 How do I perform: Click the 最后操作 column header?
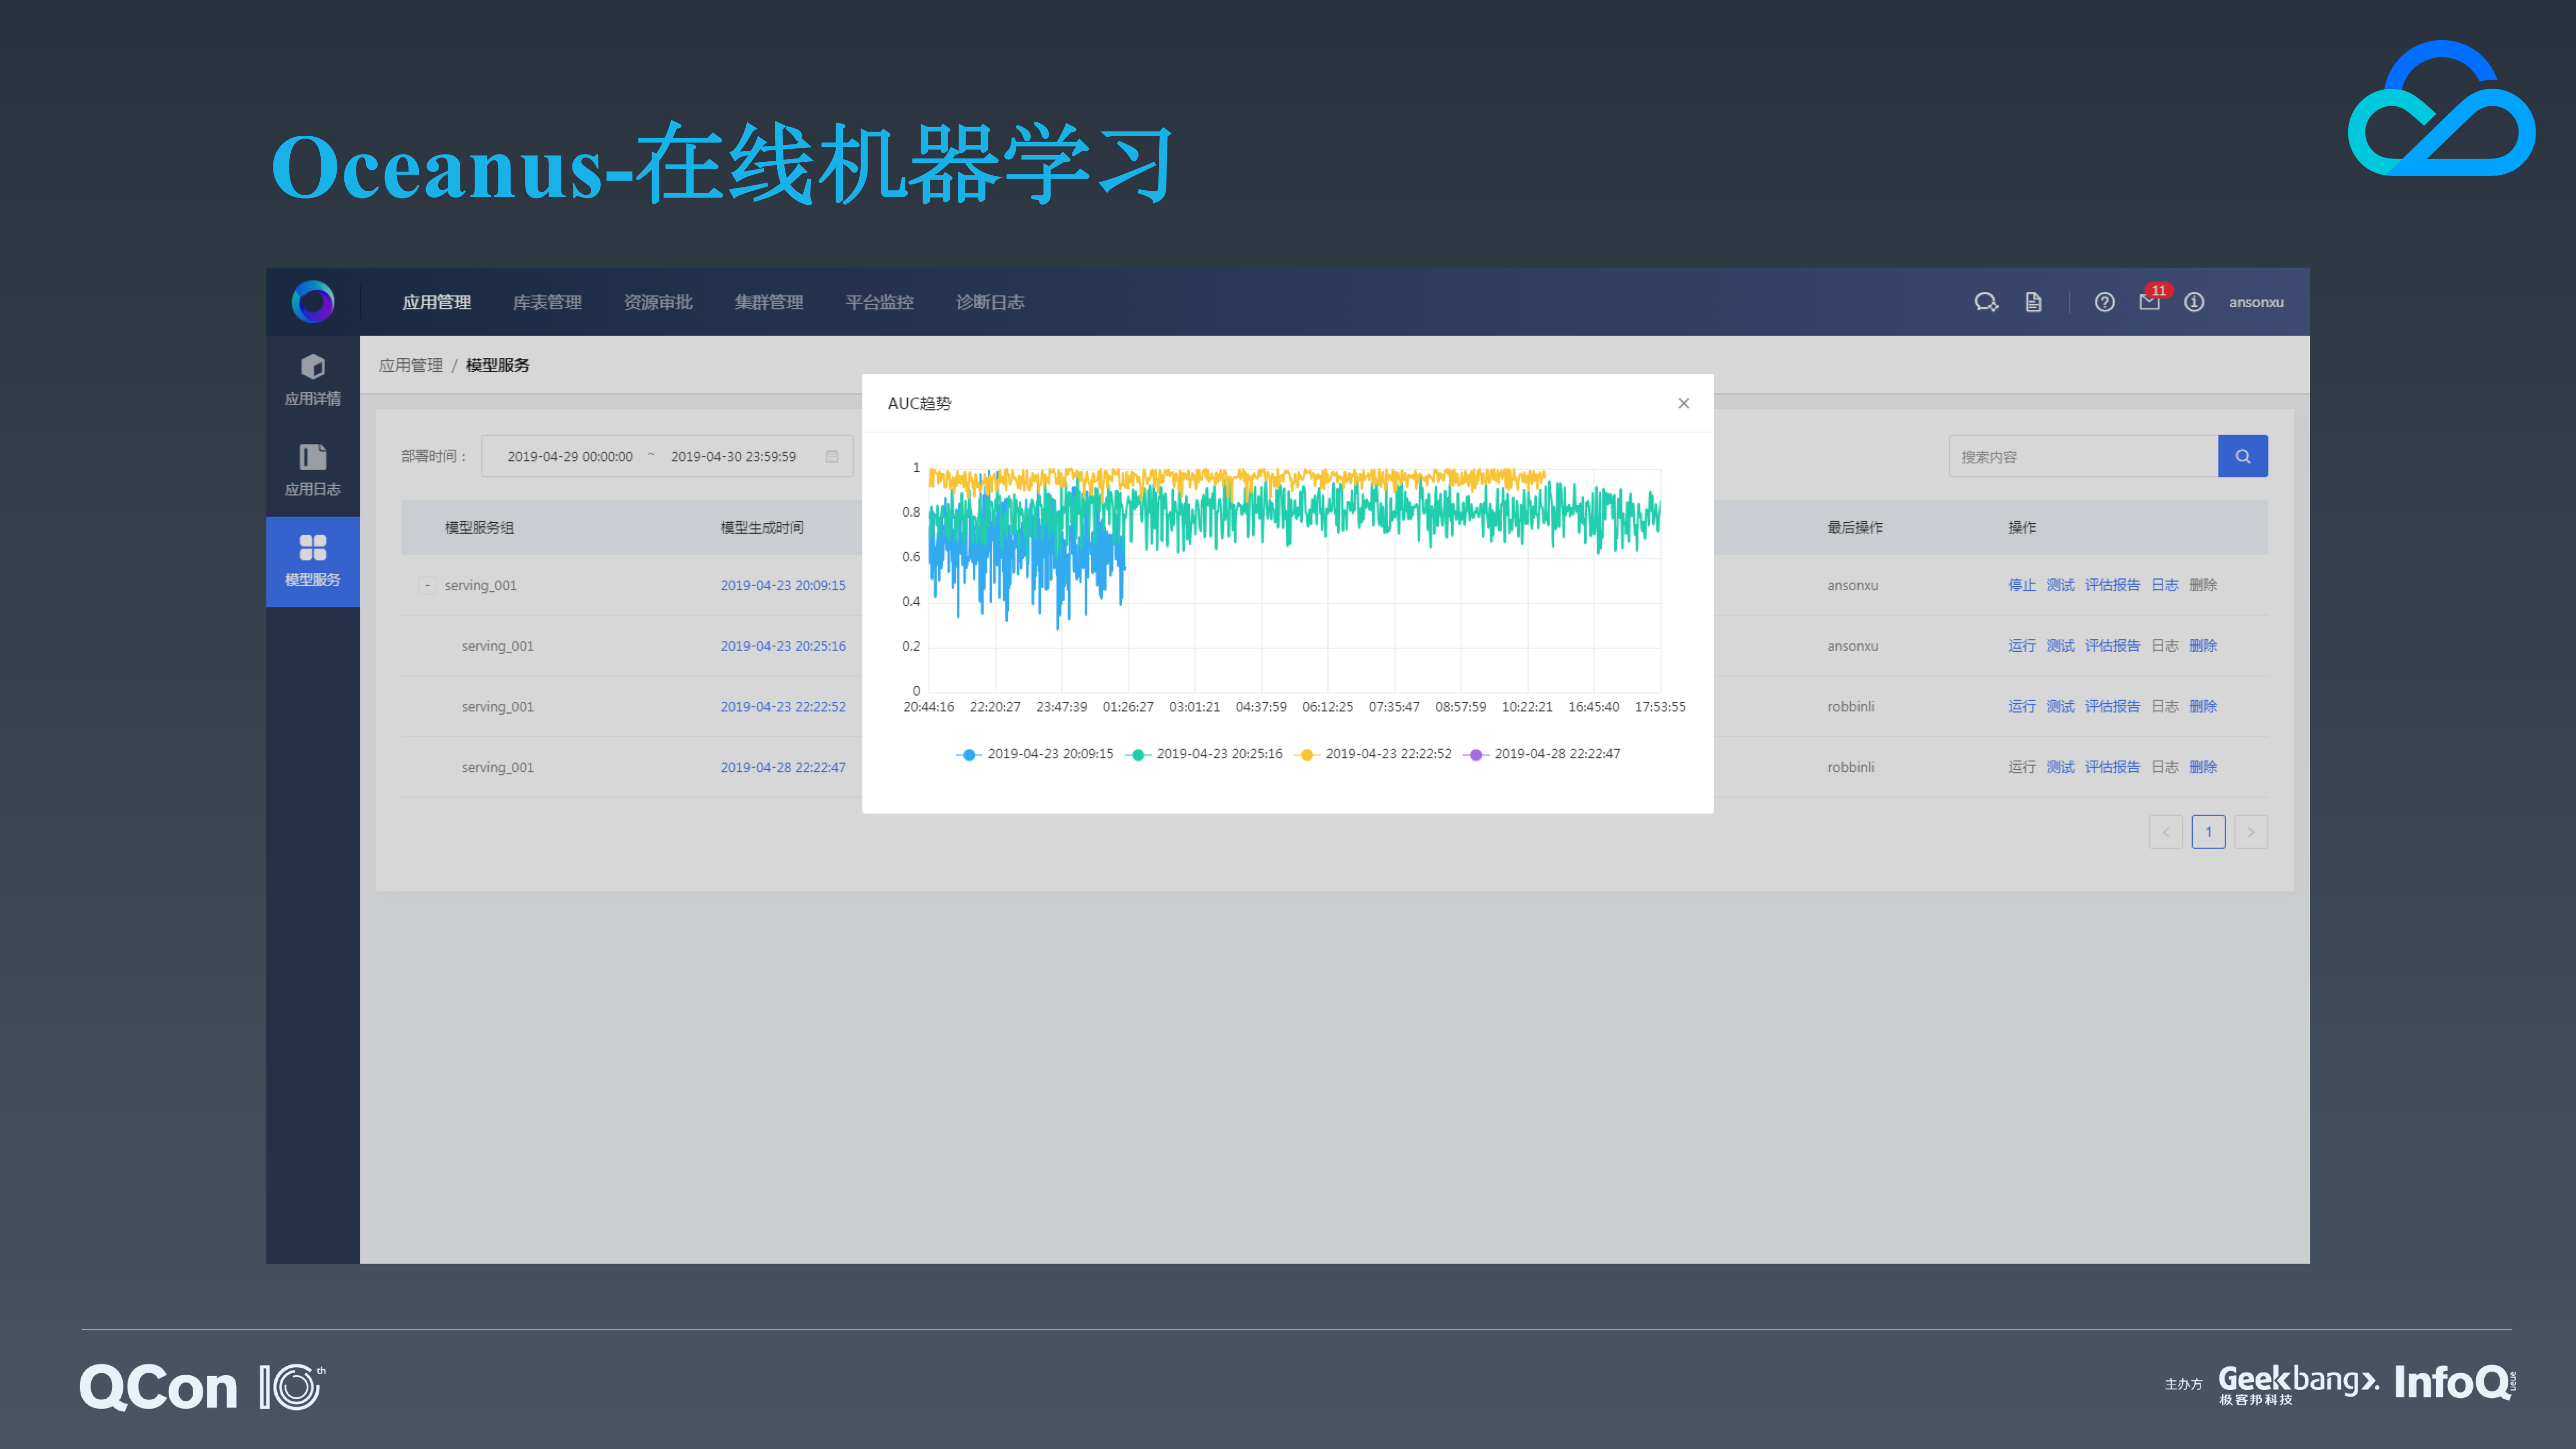(x=1855, y=527)
